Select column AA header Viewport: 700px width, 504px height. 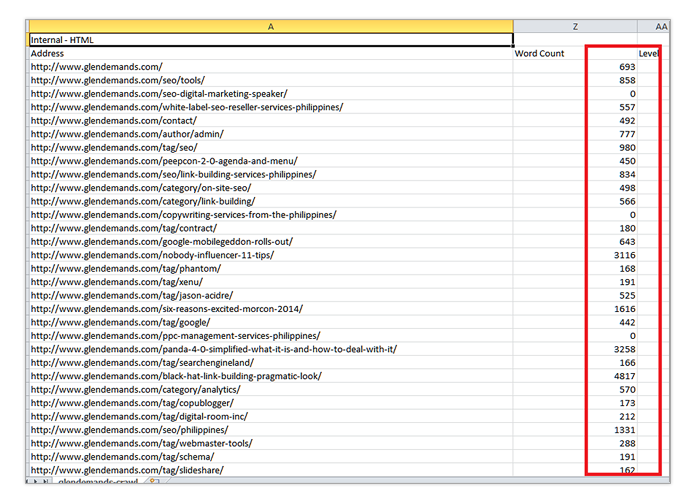654,26
